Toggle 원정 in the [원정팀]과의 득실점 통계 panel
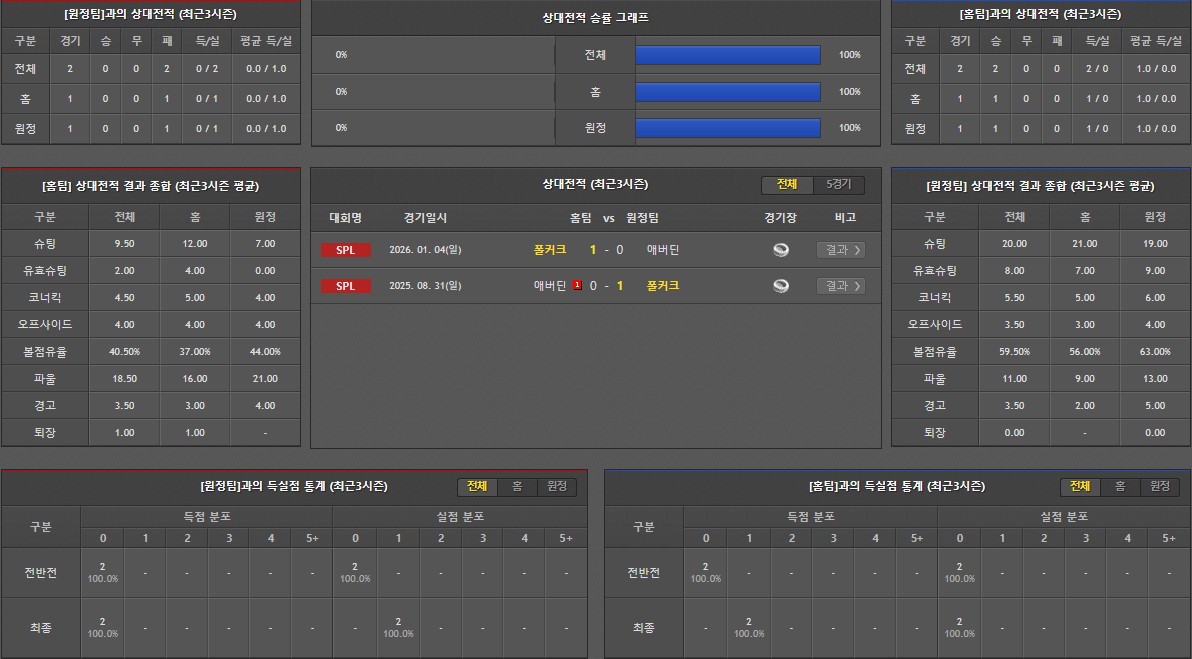Viewport: 1192px width, 659px height. tap(557, 486)
